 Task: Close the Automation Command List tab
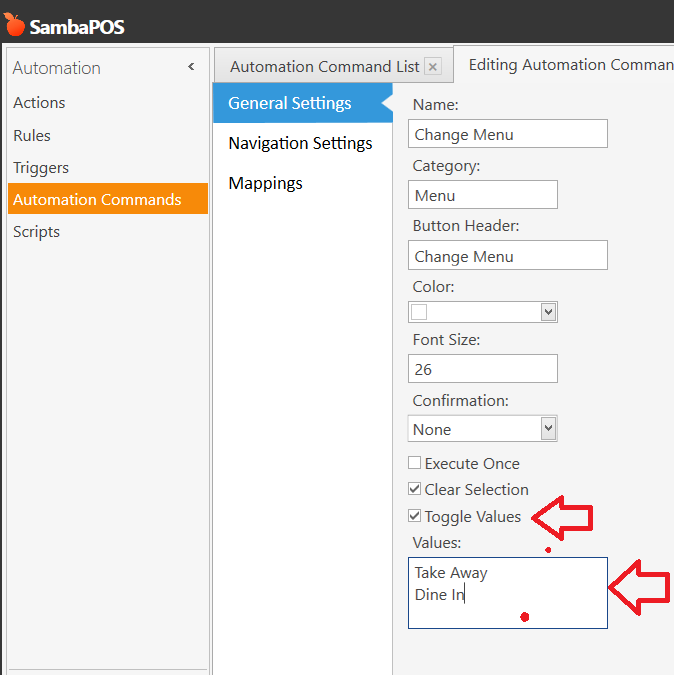pyautogui.click(x=432, y=67)
